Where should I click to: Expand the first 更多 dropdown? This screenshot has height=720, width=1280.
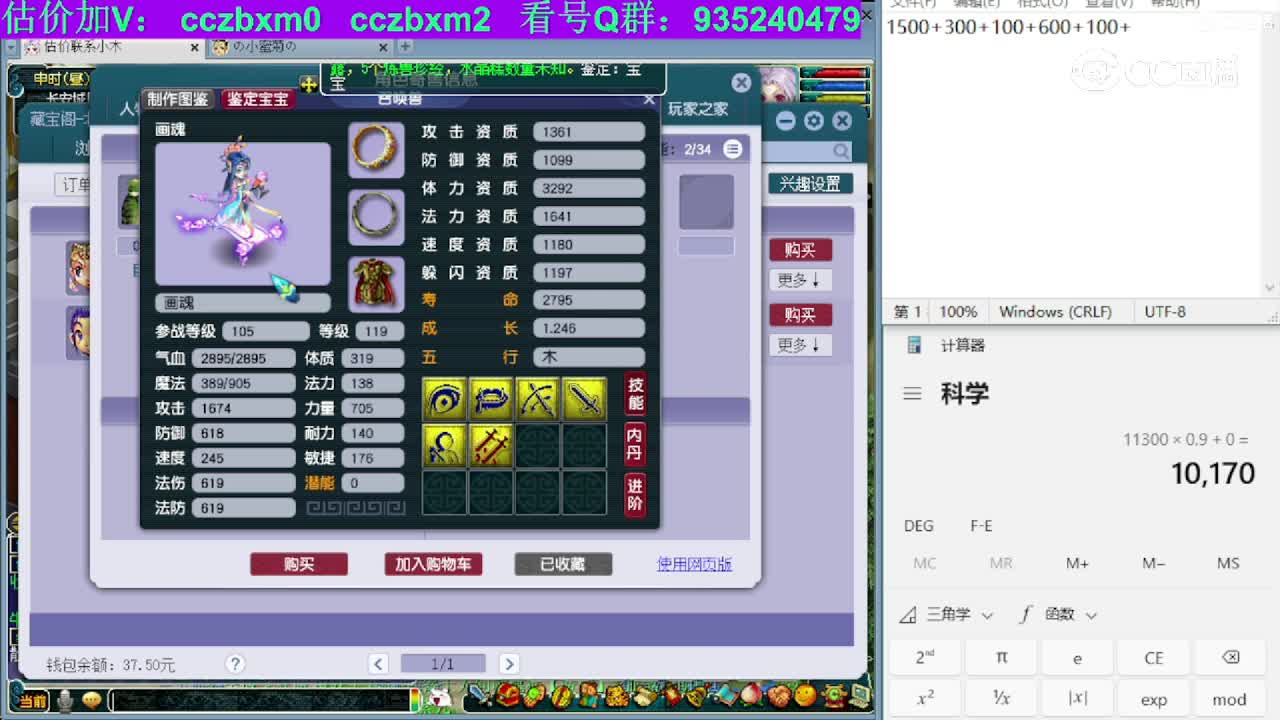click(x=800, y=280)
